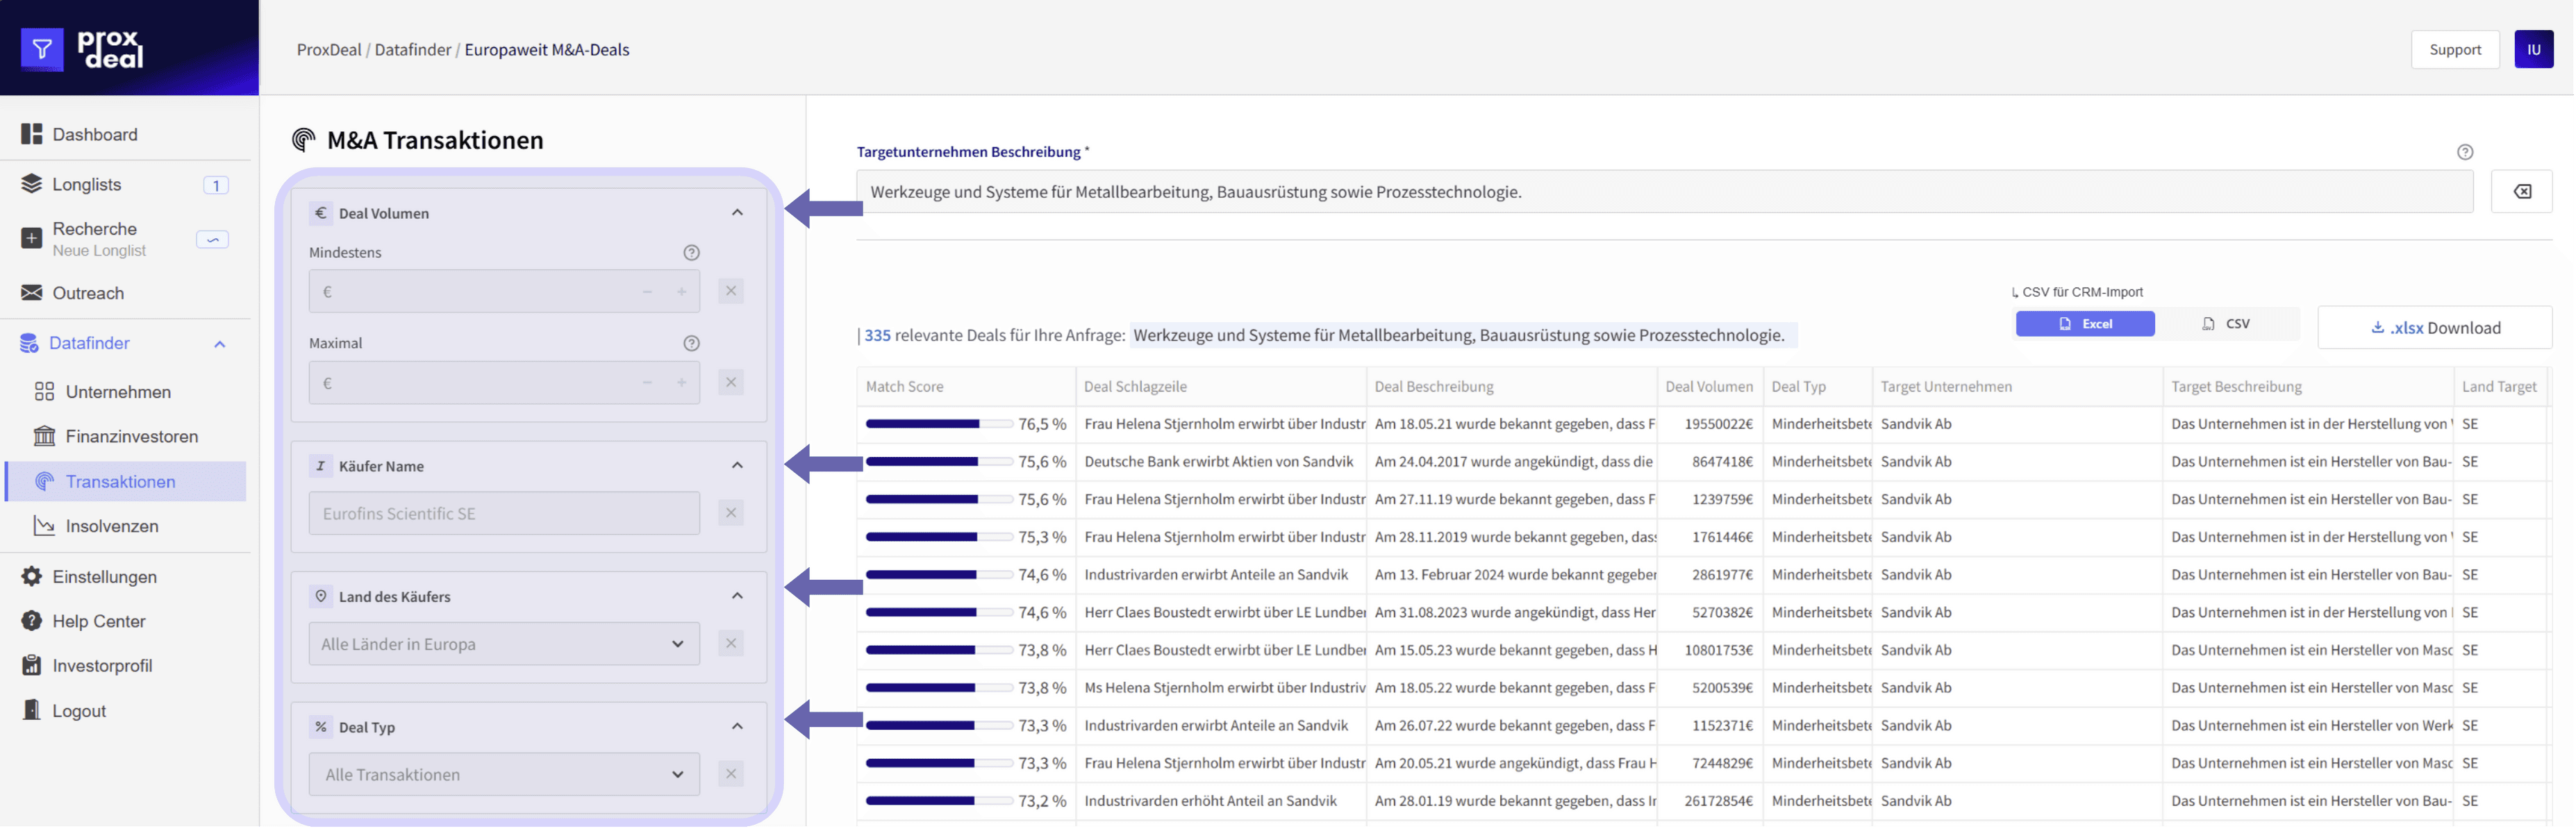The width and height of the screenshot is (2576, 829).
Task: Open the Alle Transaktionen dropdown
Action: point(503,774)
